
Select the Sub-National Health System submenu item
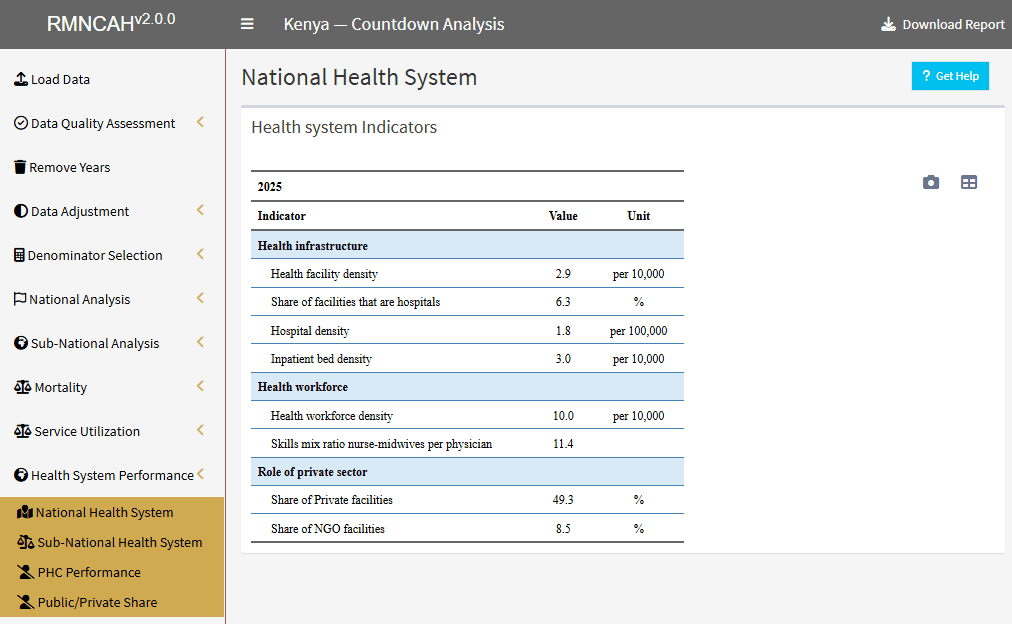click(112, 542)
